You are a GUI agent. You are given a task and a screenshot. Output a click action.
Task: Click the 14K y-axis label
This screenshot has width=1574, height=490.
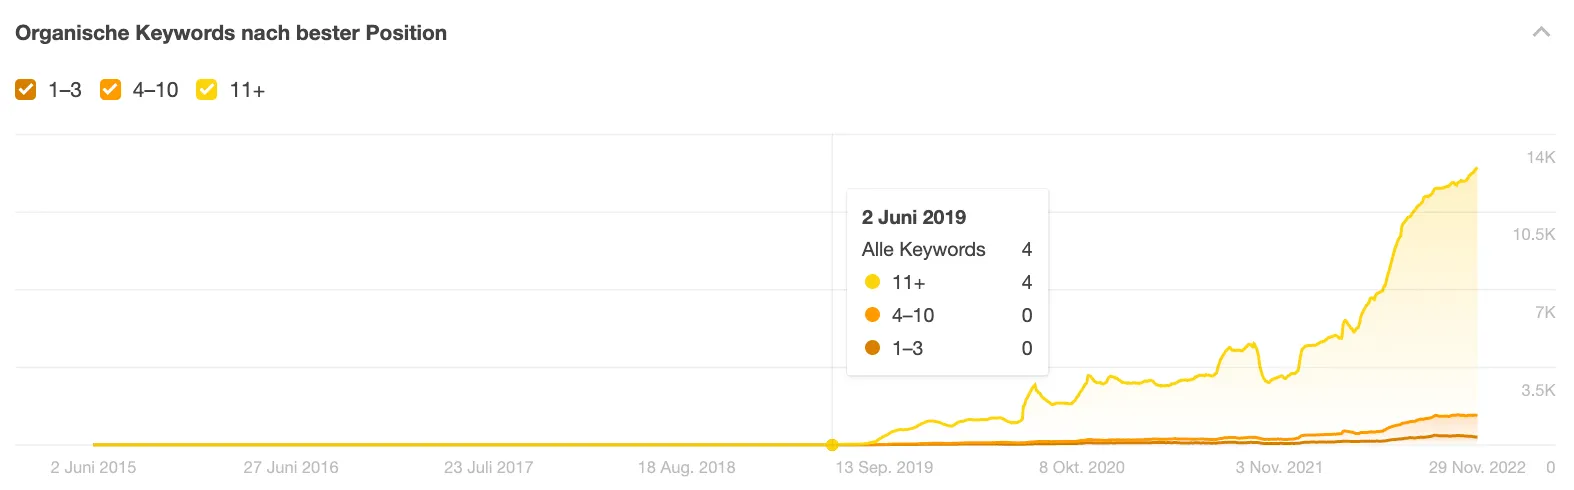tap(1541, 157)
